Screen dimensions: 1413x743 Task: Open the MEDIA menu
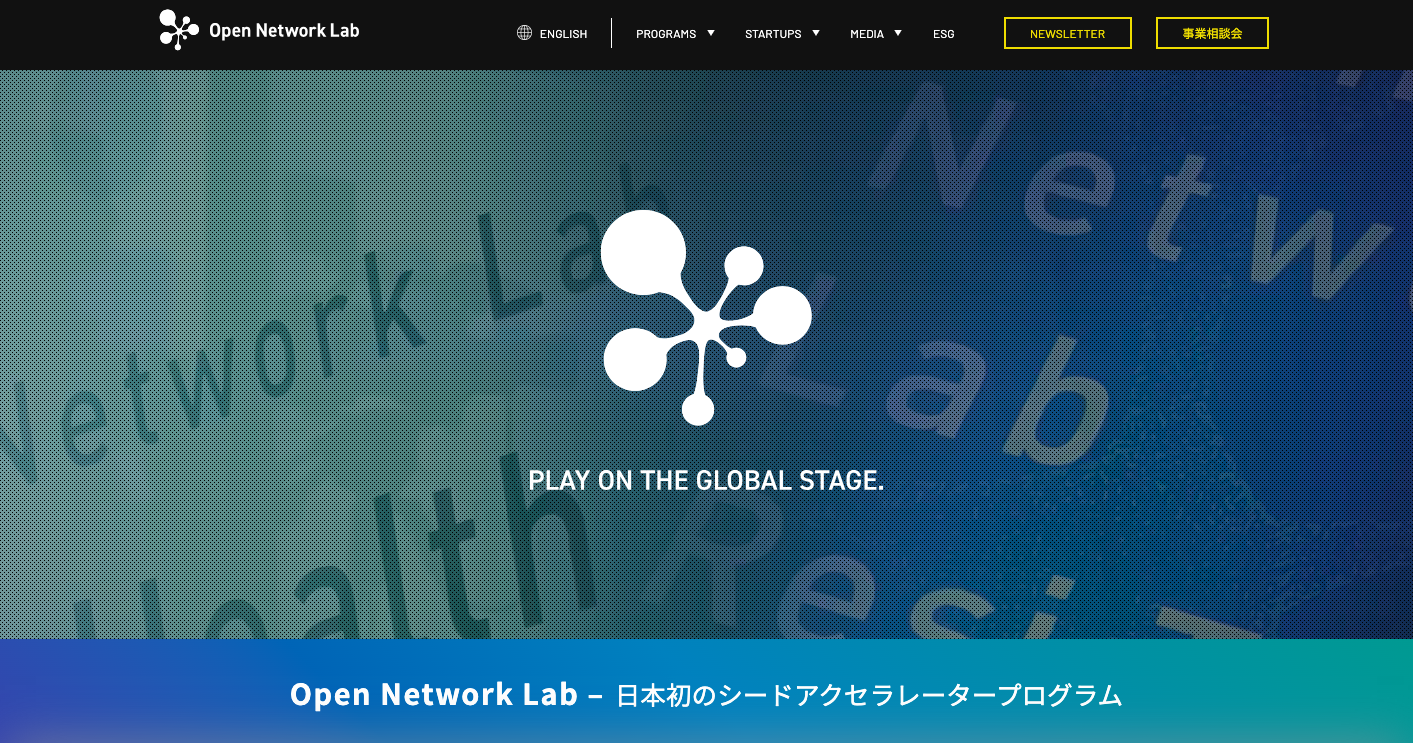pyautogui.click(x=867, y=34)
